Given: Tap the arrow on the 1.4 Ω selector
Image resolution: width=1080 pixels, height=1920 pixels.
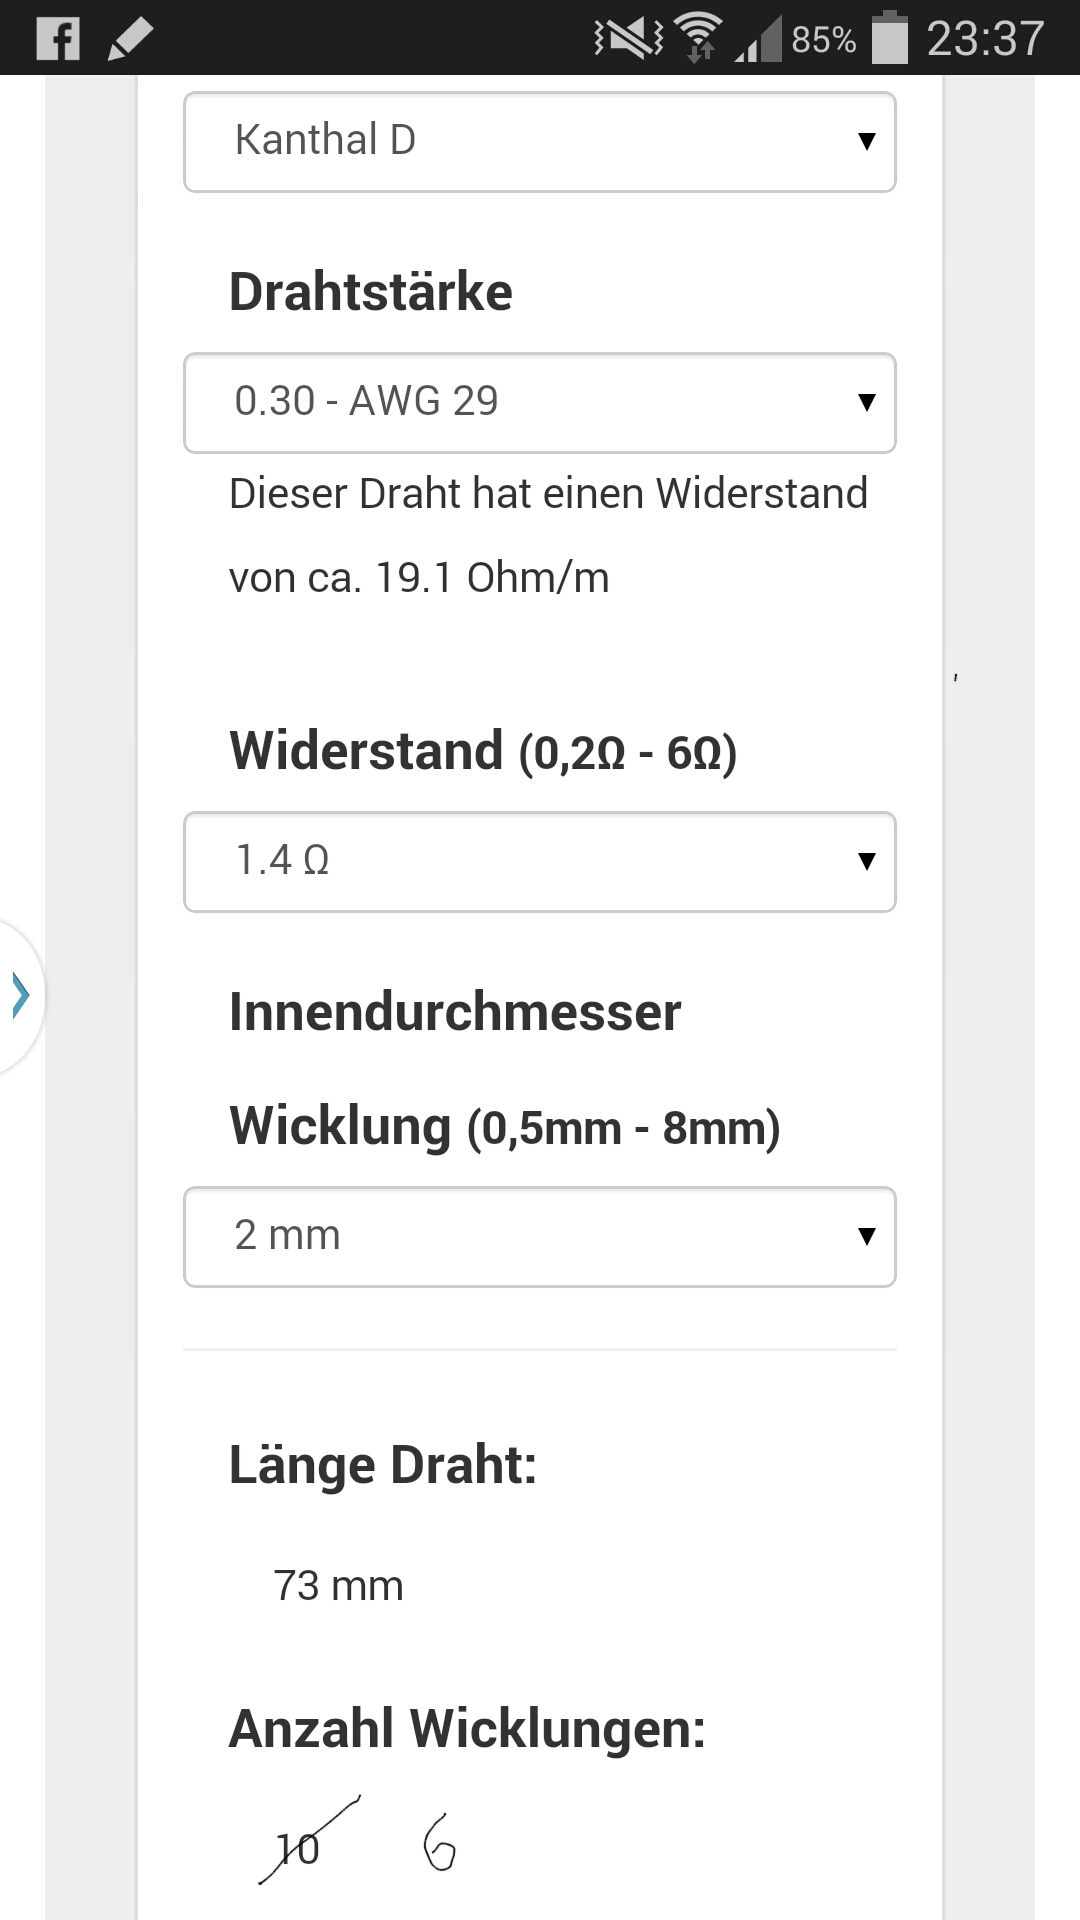Looking at the screenshot, I should (867, 861).
